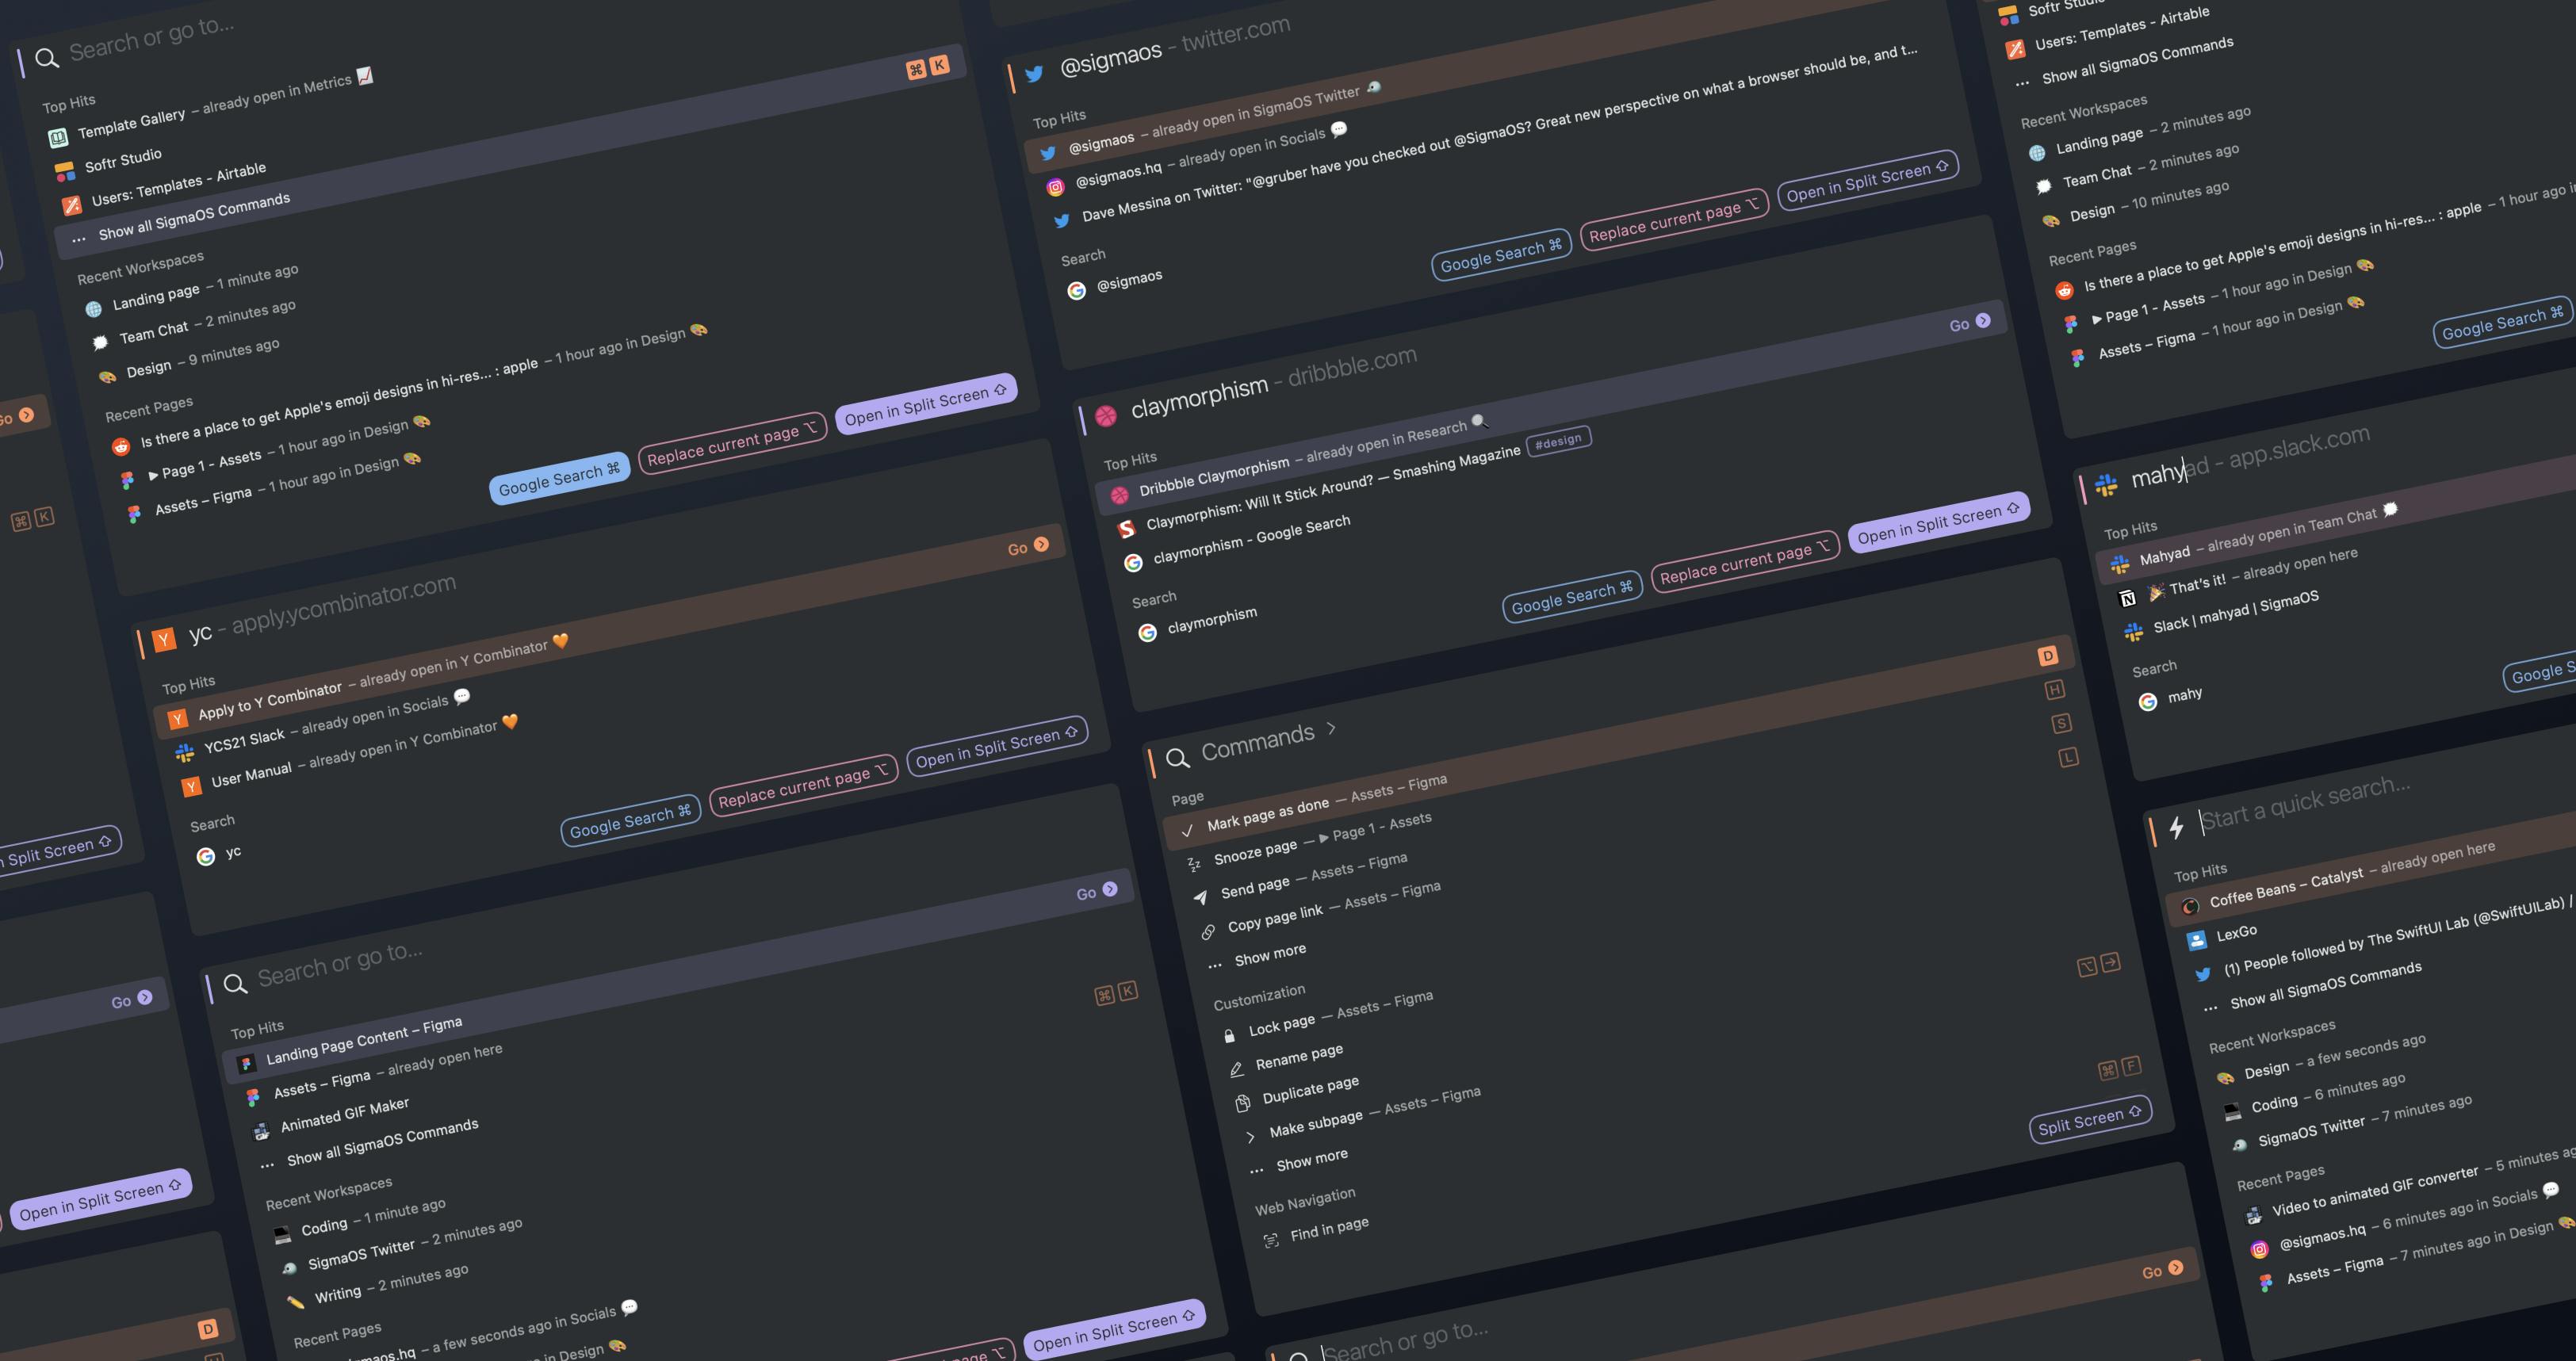Screen dimensions: 2576x1361
Task: Click Open in Split Screen in the yc panel
Action: [x=997, y=746]
